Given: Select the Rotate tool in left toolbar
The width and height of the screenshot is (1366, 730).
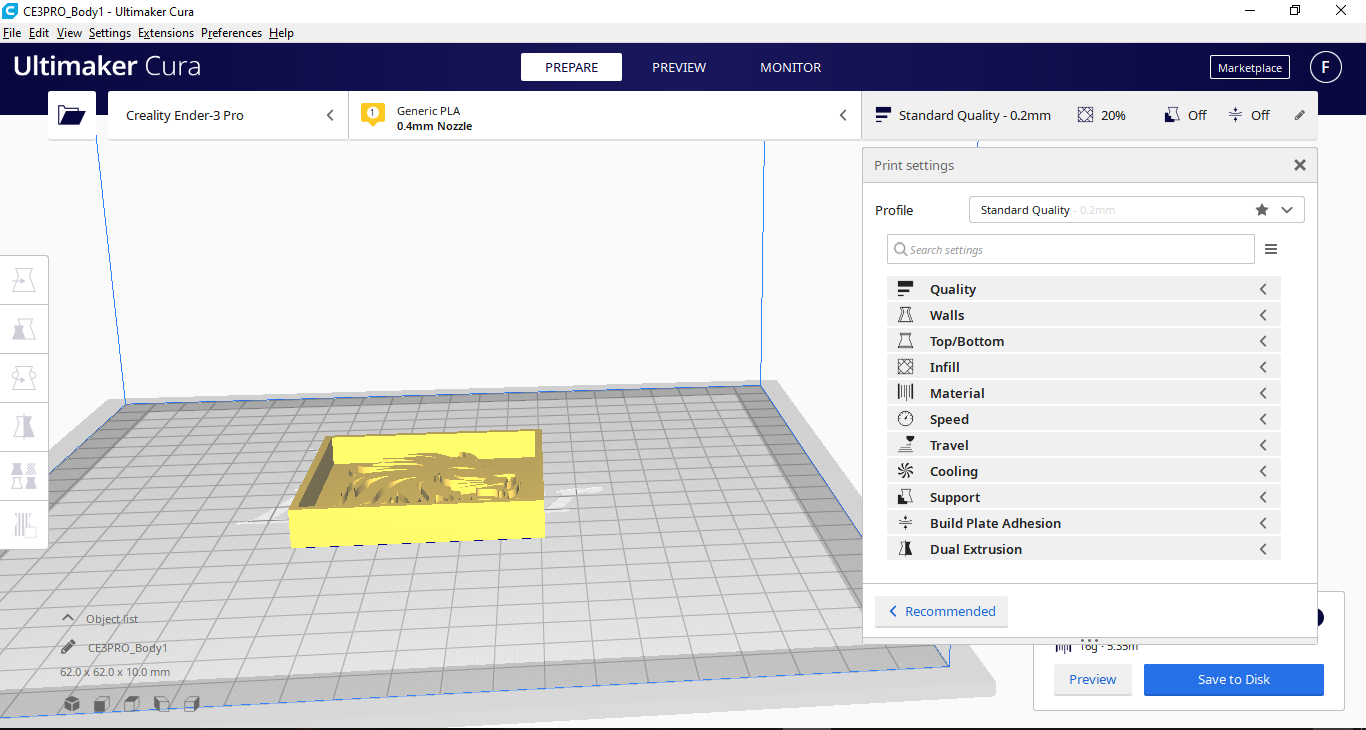Looking at the screenshot, I should [23, 378].
